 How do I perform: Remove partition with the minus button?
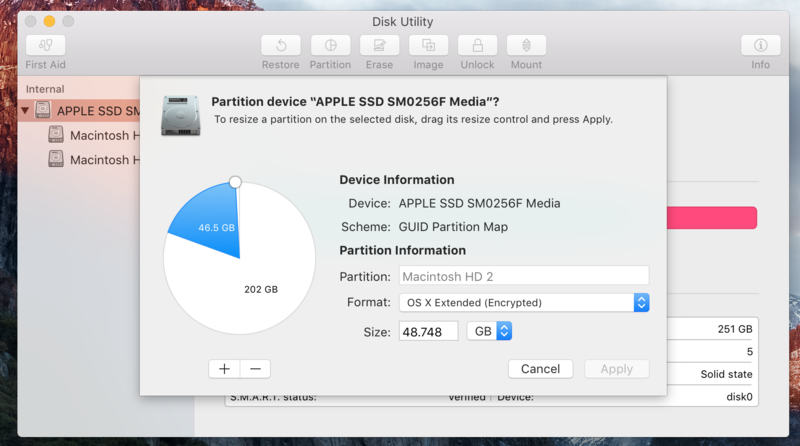255,369
